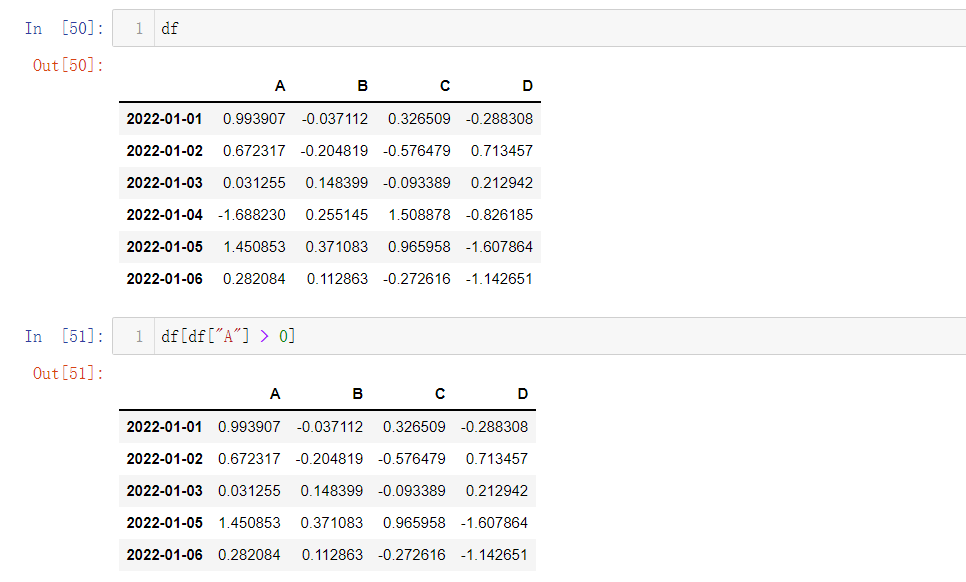Click value 0.148399 in second table
This screenshot has width=966, height=582.
pyautogui.click(x=331, y=491)
